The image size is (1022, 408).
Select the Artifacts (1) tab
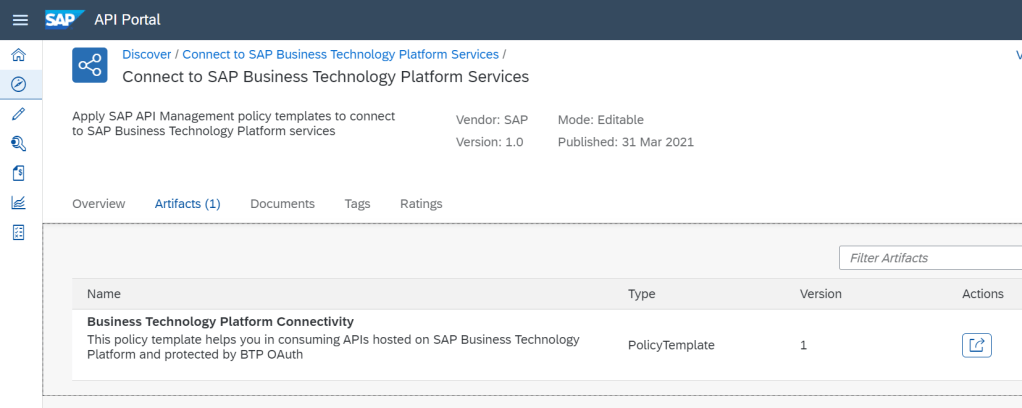187,204
